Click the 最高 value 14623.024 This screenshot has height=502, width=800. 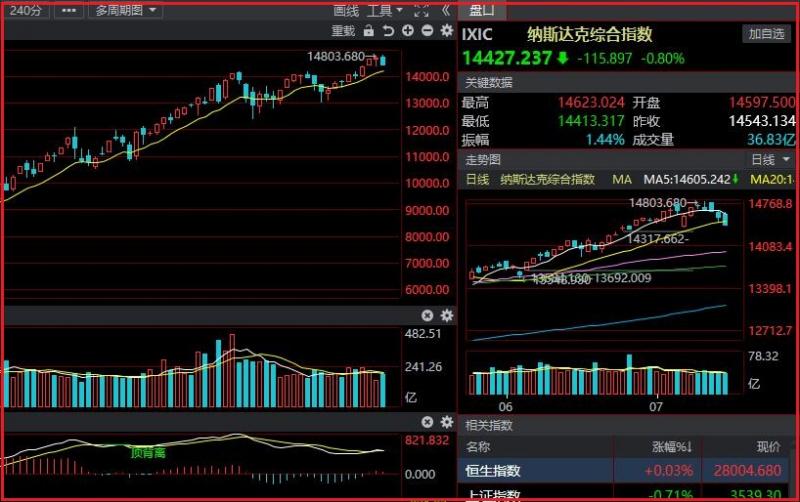(x=591, y=103)
